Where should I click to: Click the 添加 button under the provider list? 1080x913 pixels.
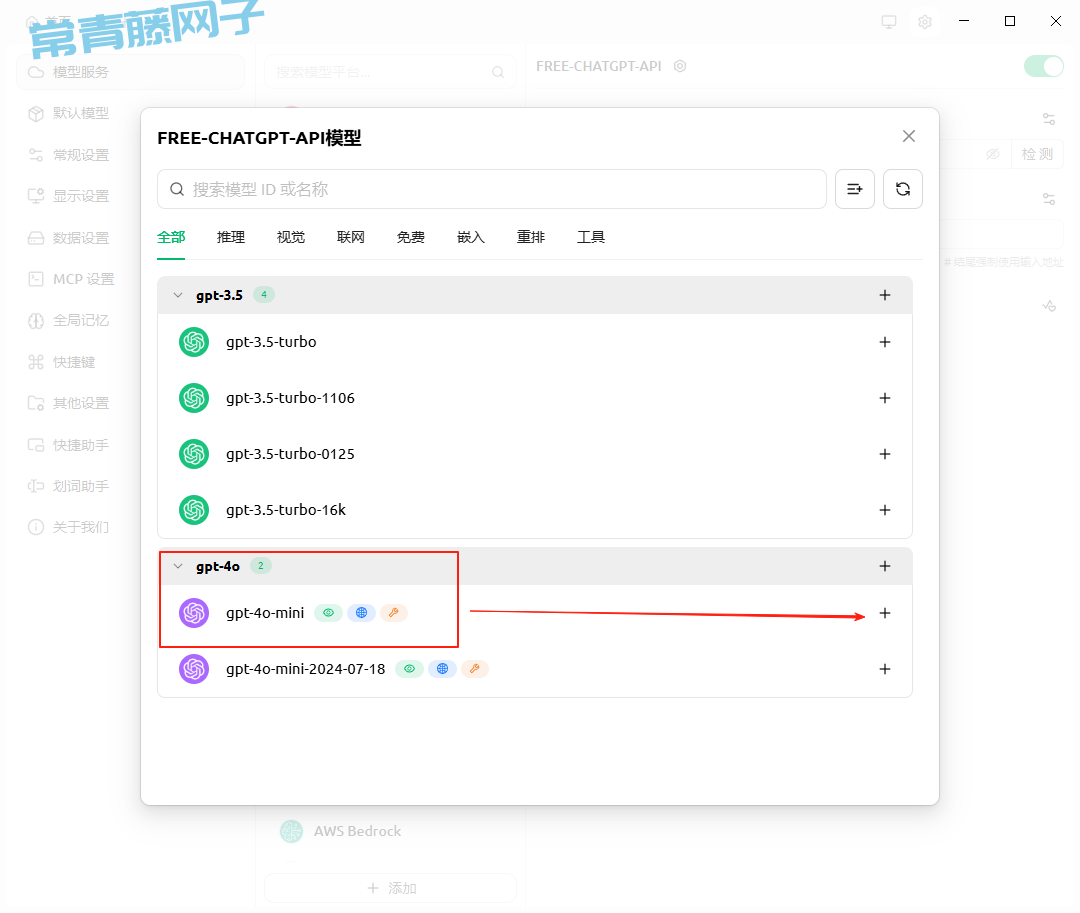[x=391, y=888]
